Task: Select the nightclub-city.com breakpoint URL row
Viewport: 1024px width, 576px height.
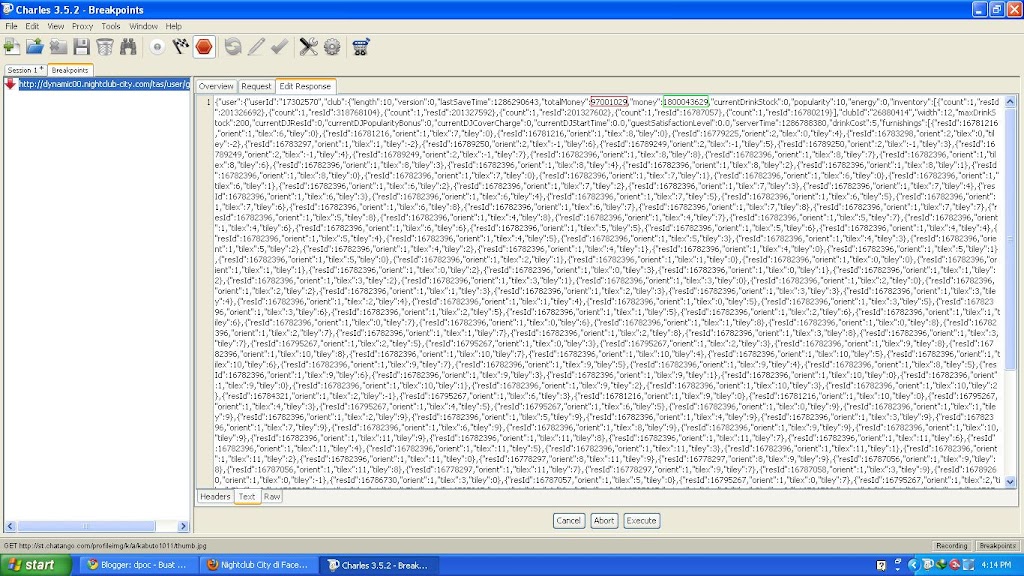Action: coord(104,84)
